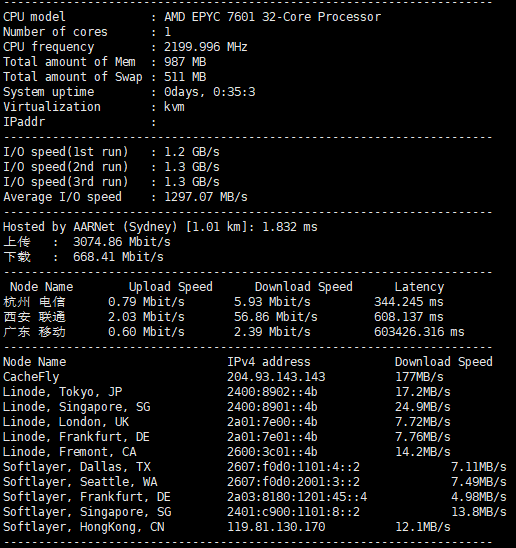Image resolution: width=516 pixels, height=548 pixels.
Task: Click Softlayer Seattle speed 7.49MB/s
Action: coord(479,482)
